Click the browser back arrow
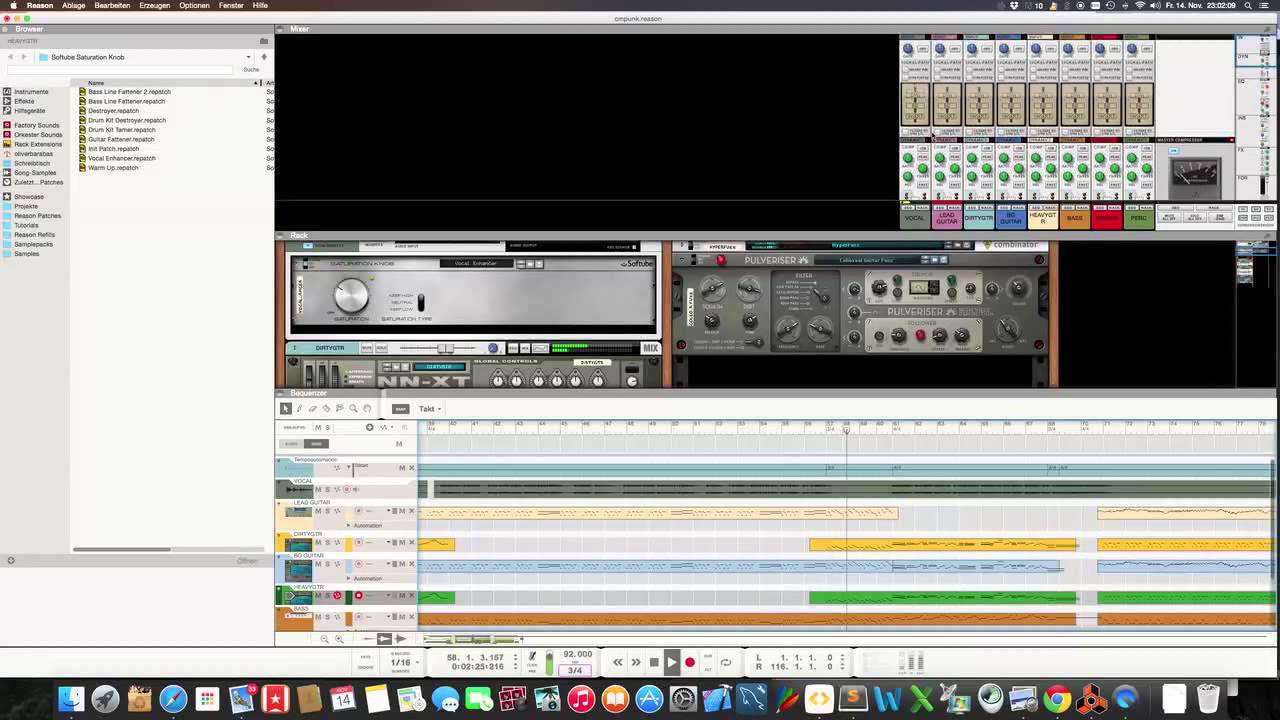This screenshot has width=1280, height=720. [x=11, y=57]
